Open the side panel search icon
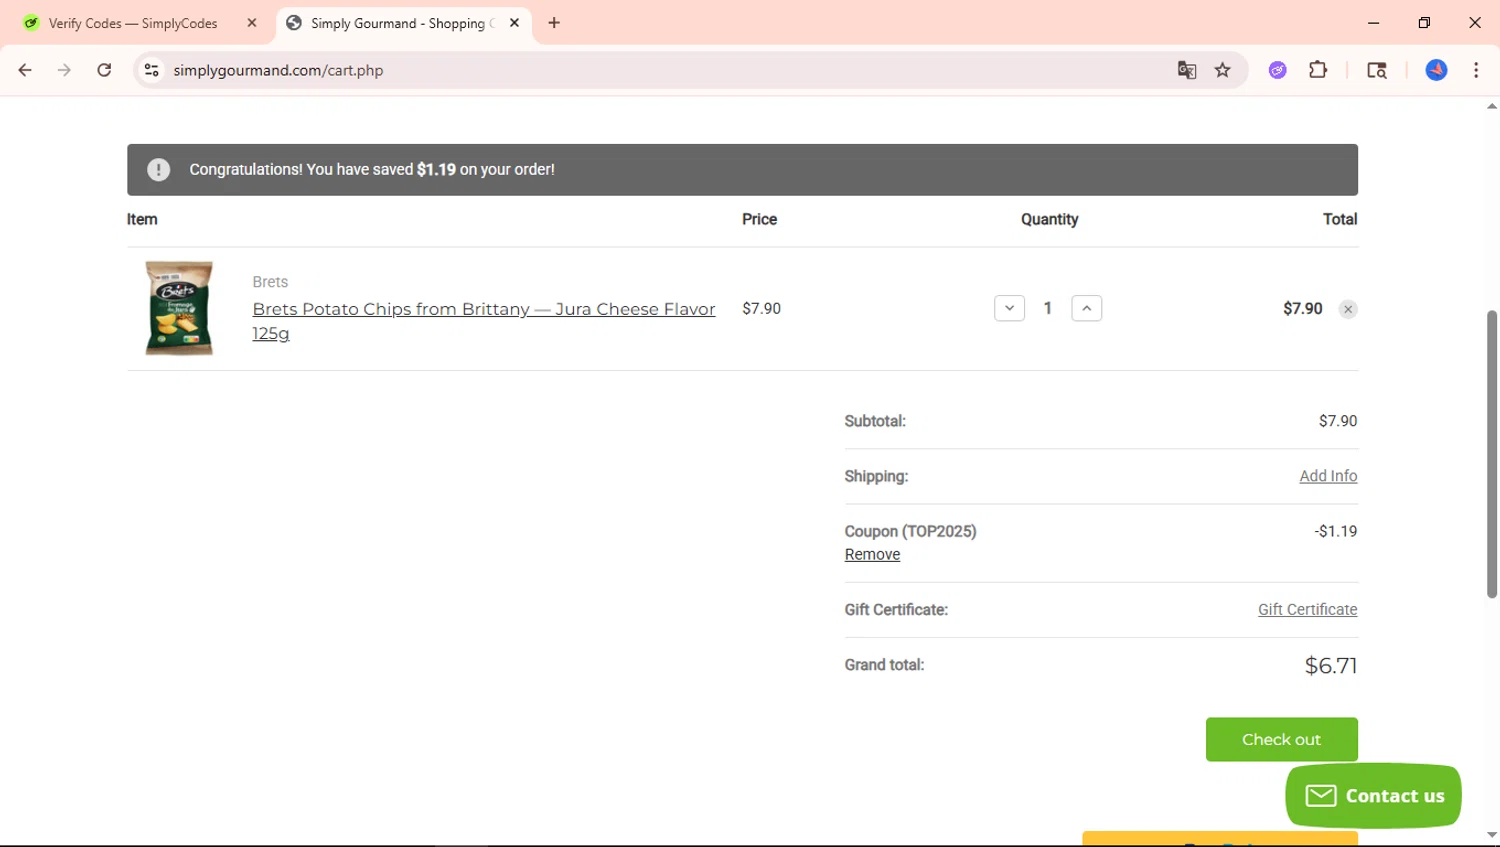This screenshot has height=847, width=1500. tap(1377, 70)
